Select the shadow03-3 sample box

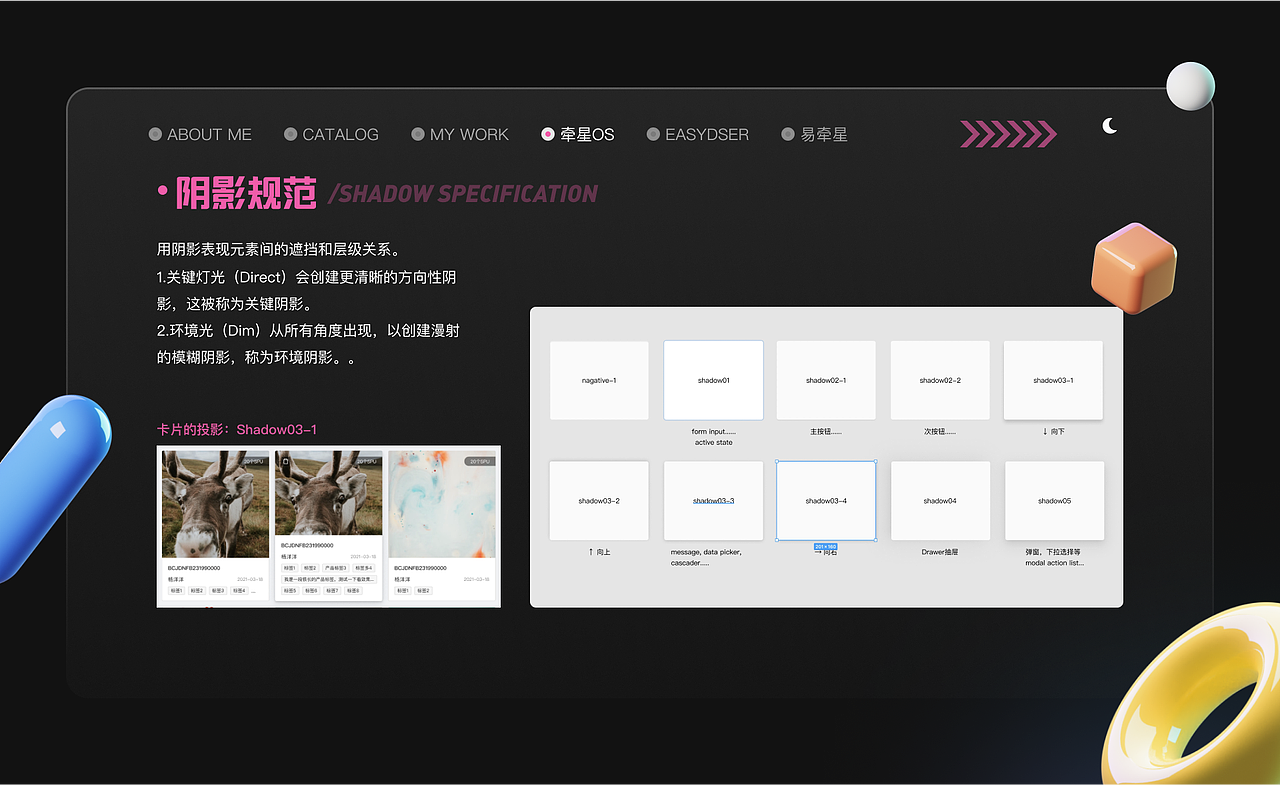pyautogui.click(x=713, y=500)
